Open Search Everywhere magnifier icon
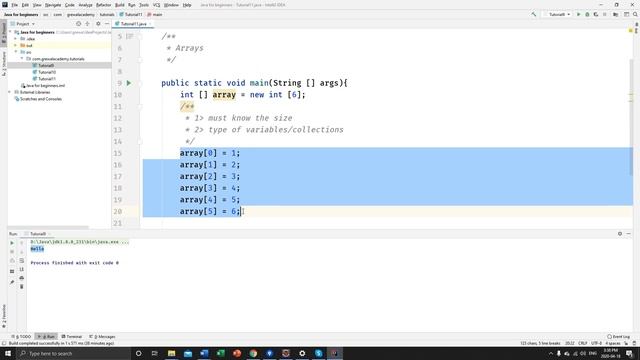Screen dimensions: 640x360 click(x=636, y=14)
